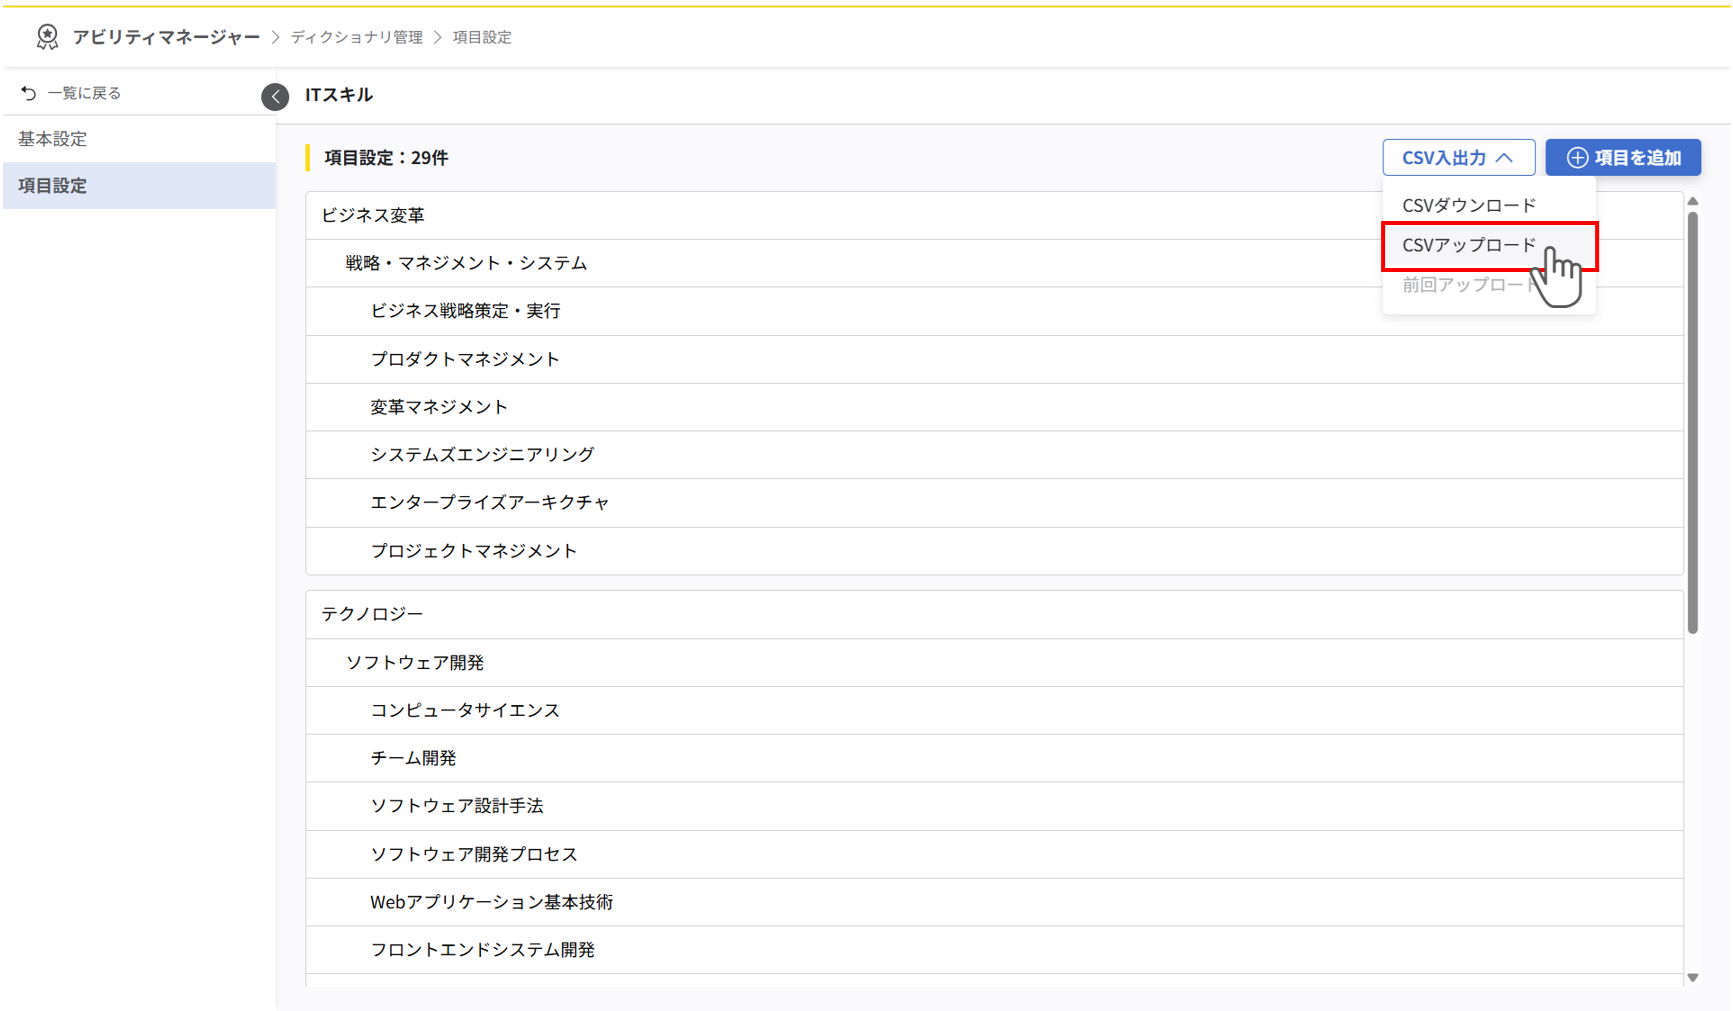The image size is (1733, 1011).
Task: Open ディクショナリ管理 from the breadcrumb
Action: click(x=356, y=37)
